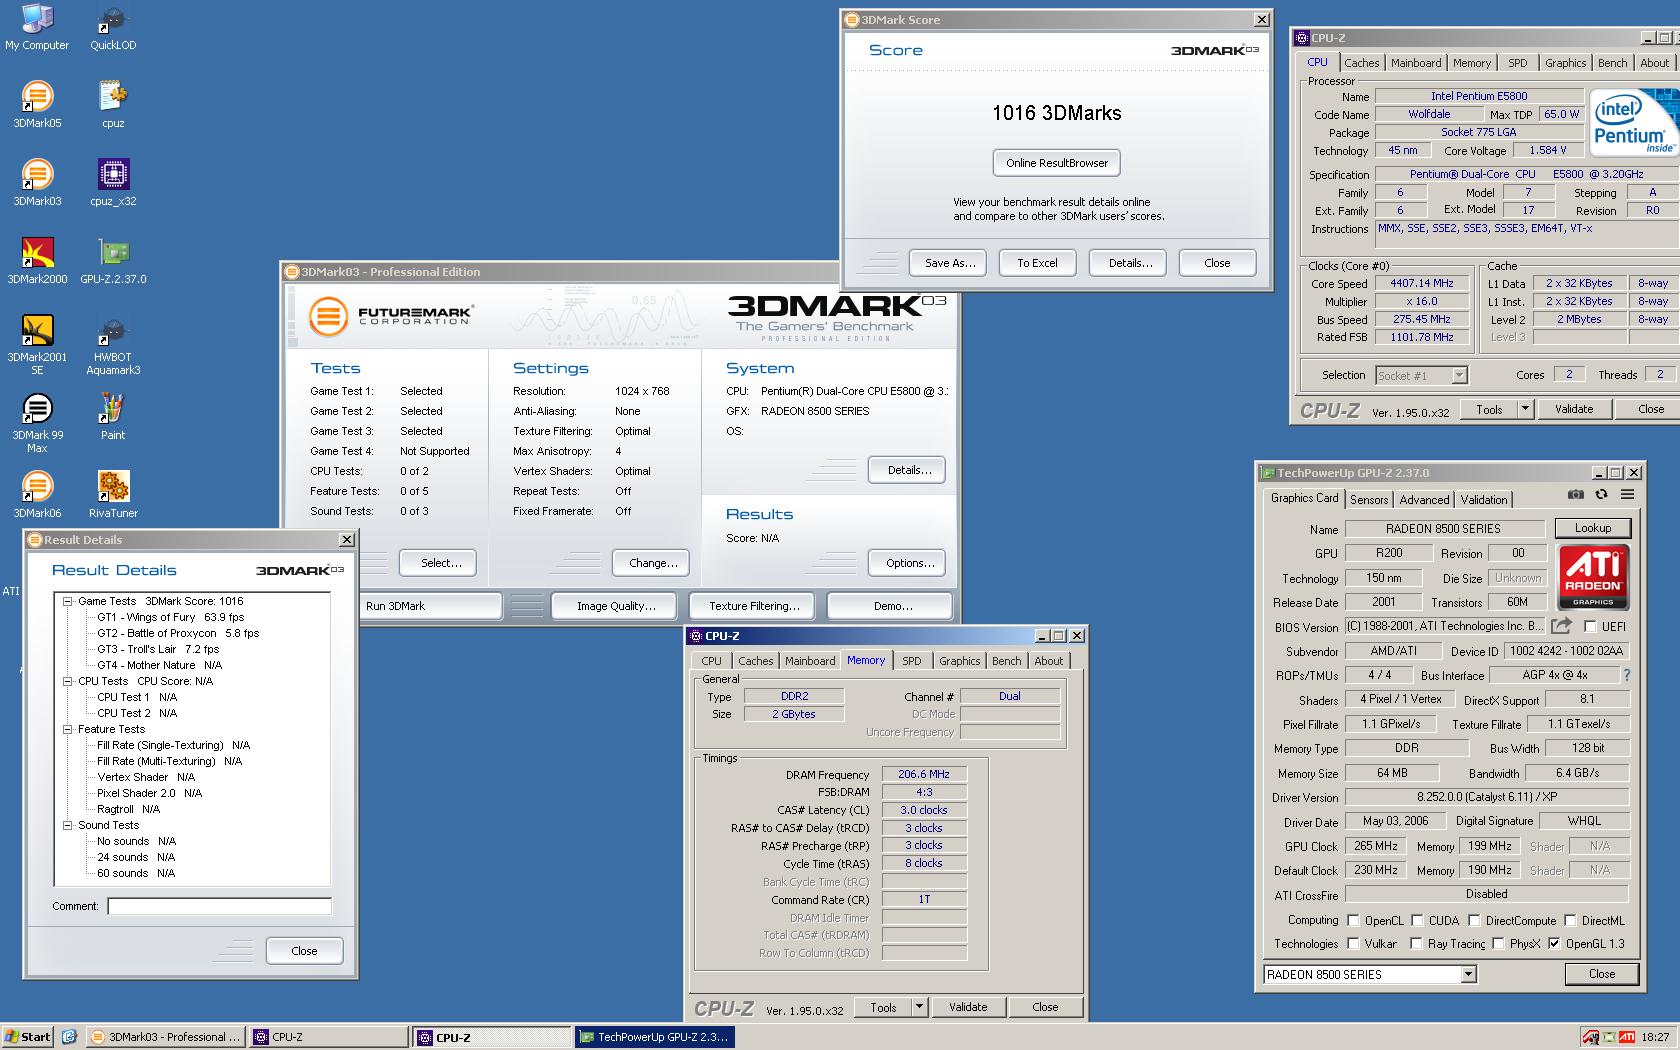
Task: Click Online ResultBrowser button
Action: [1057, 163]
